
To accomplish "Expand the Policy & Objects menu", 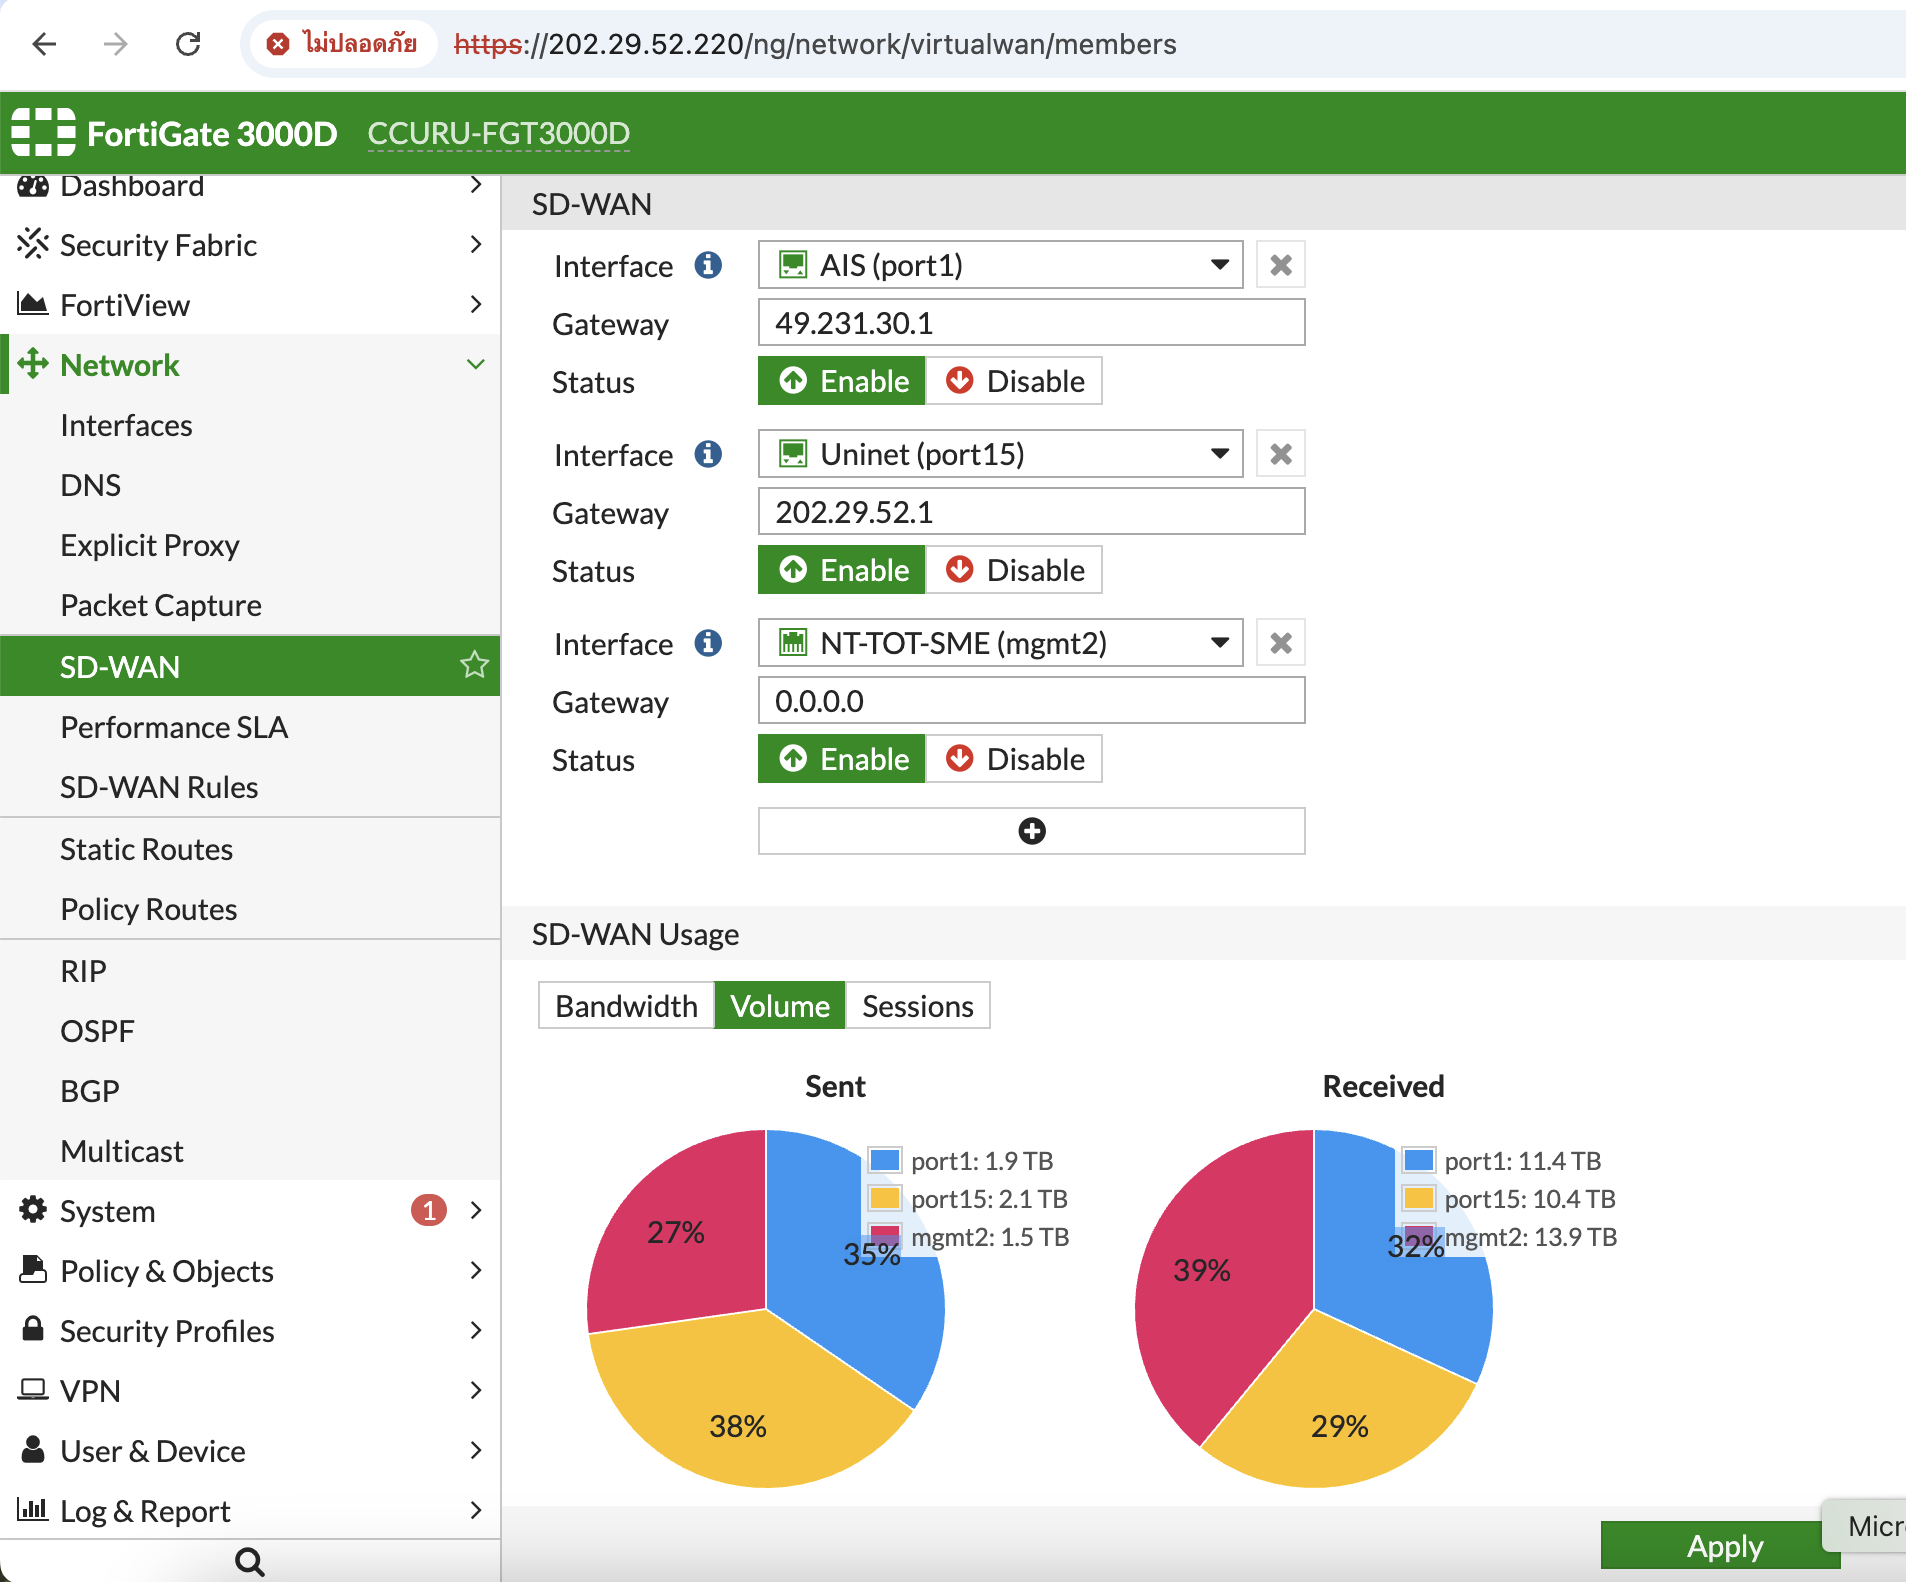I will tap(476, 1270).
